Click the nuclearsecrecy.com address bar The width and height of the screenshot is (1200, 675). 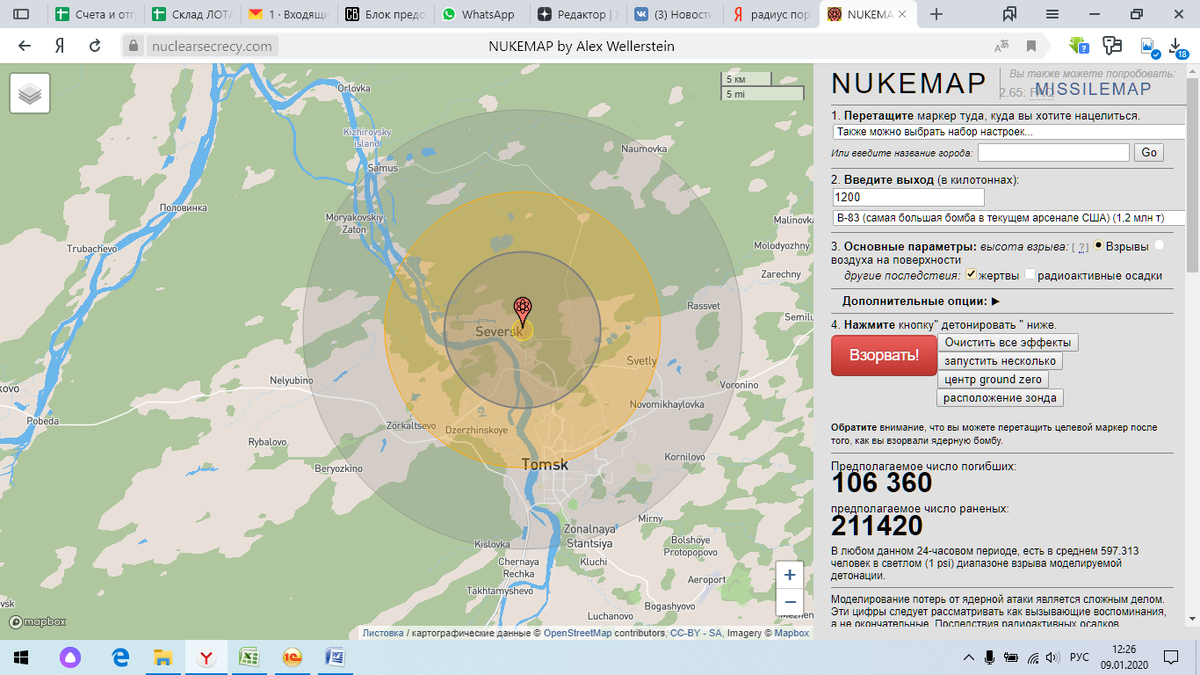click(x=211, y=46)
